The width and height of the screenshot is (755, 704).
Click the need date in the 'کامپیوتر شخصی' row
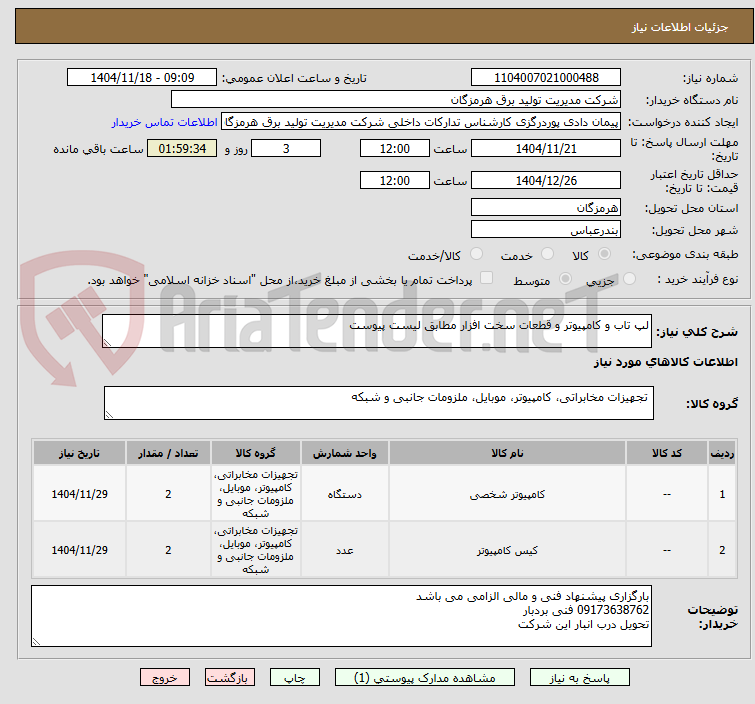coord(79,494)
